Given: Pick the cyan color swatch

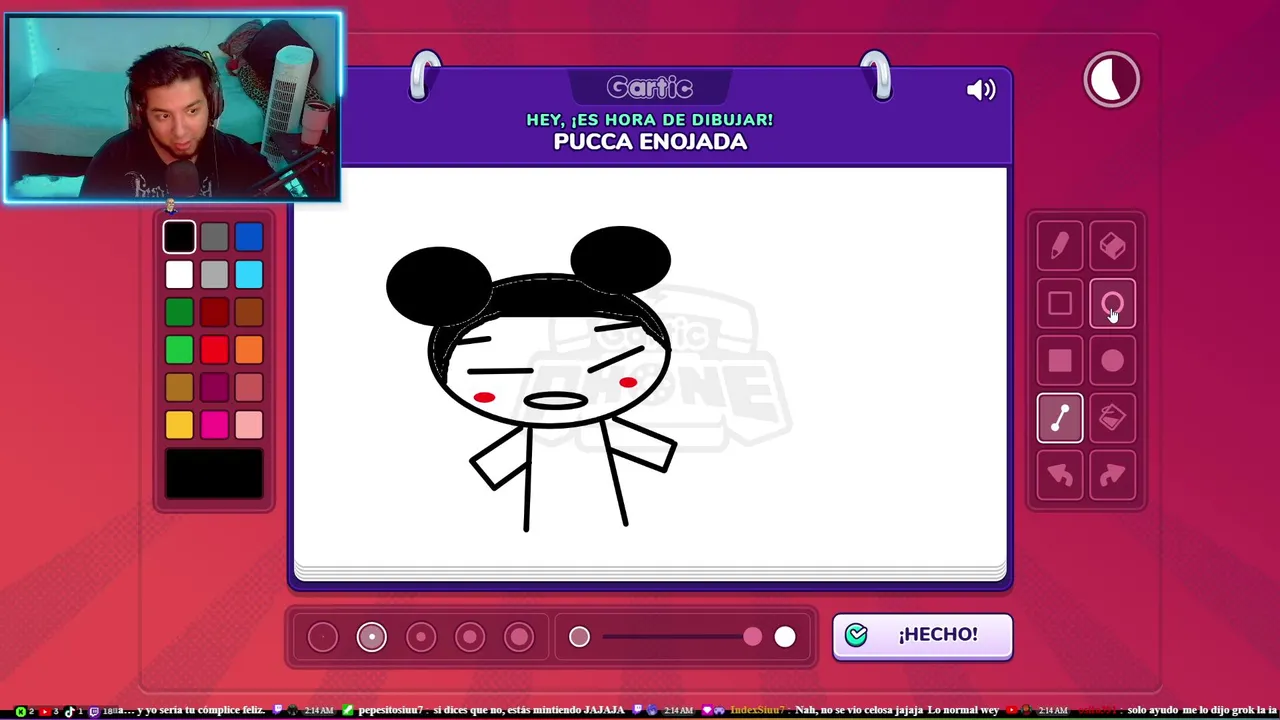Looking at the screenshot, I should pos(249,274).
